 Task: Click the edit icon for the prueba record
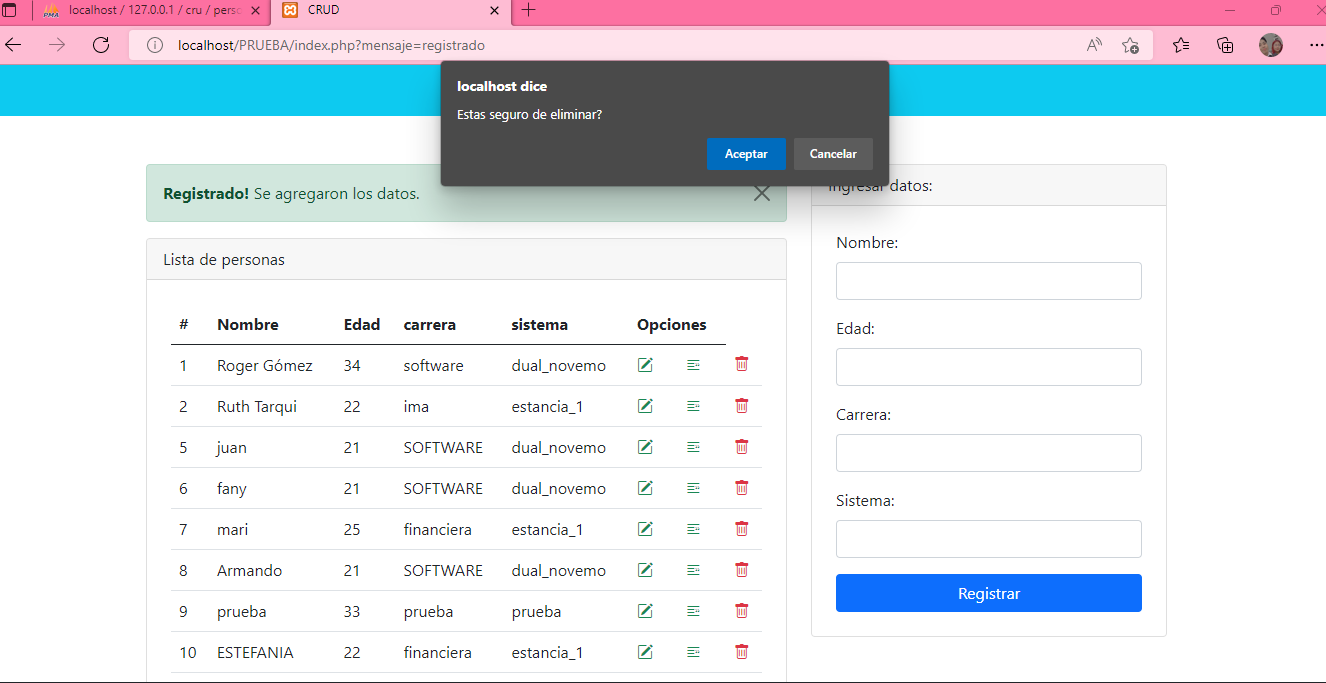coord(645,610)
